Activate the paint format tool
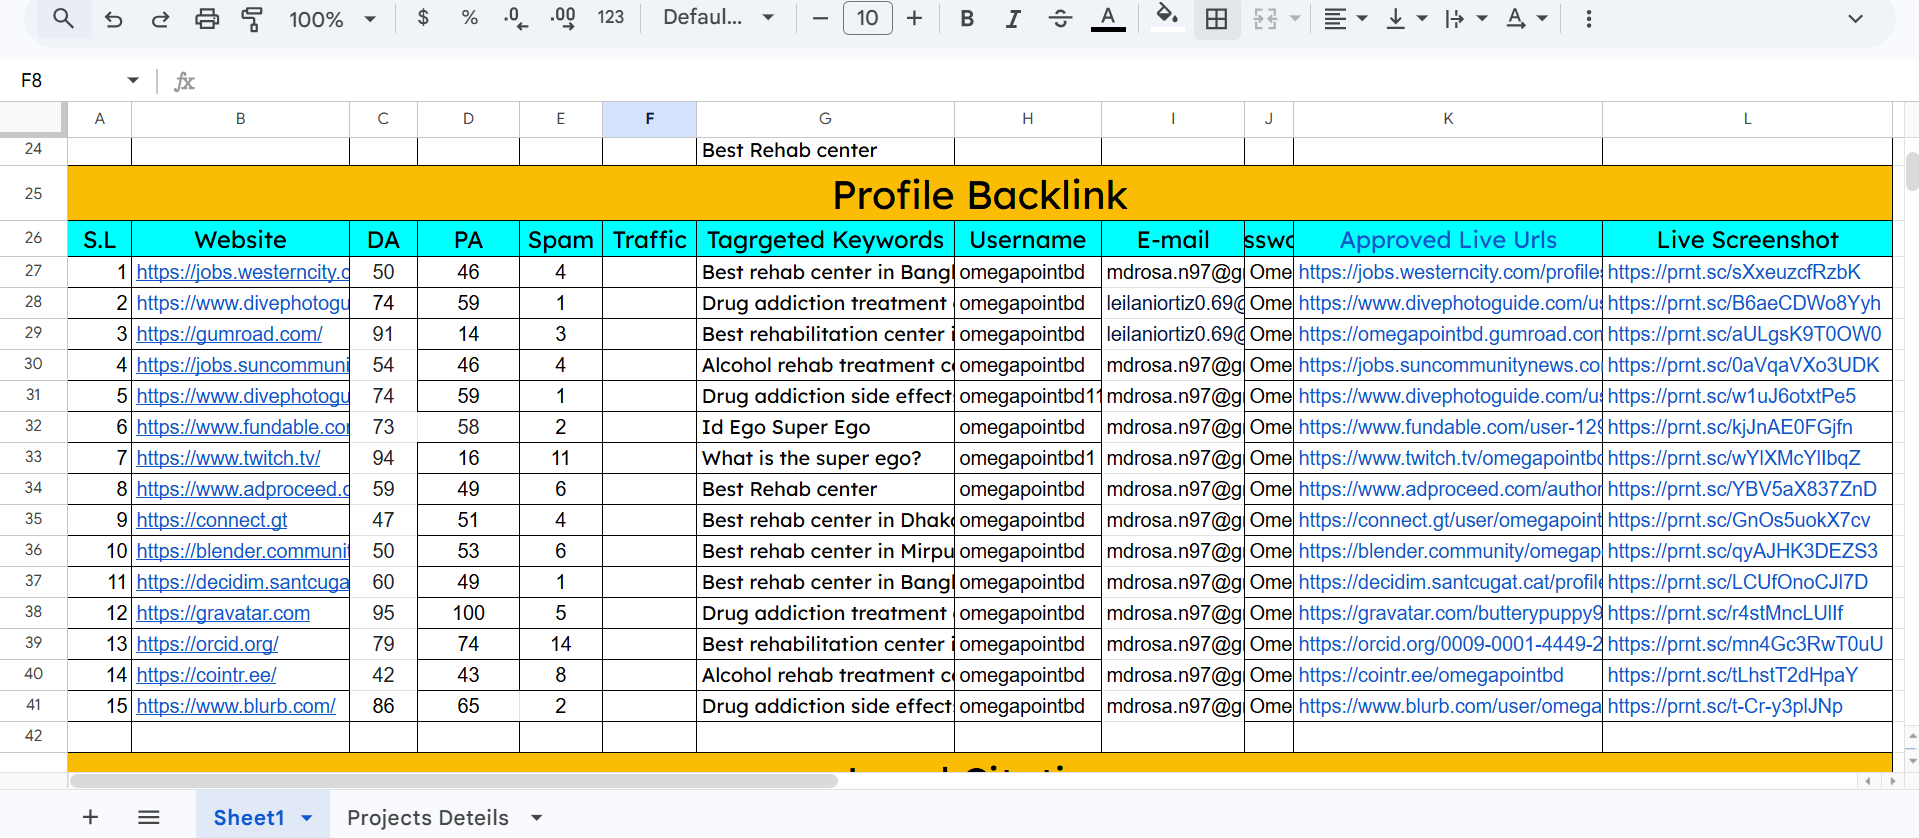Viewport: 1919px width, 838px height. coord(252,18)
